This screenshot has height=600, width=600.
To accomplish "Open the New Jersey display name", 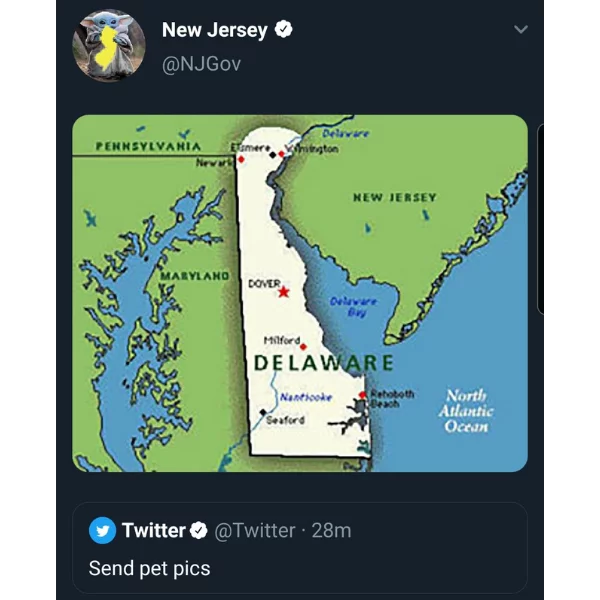I will pos(215,30).
